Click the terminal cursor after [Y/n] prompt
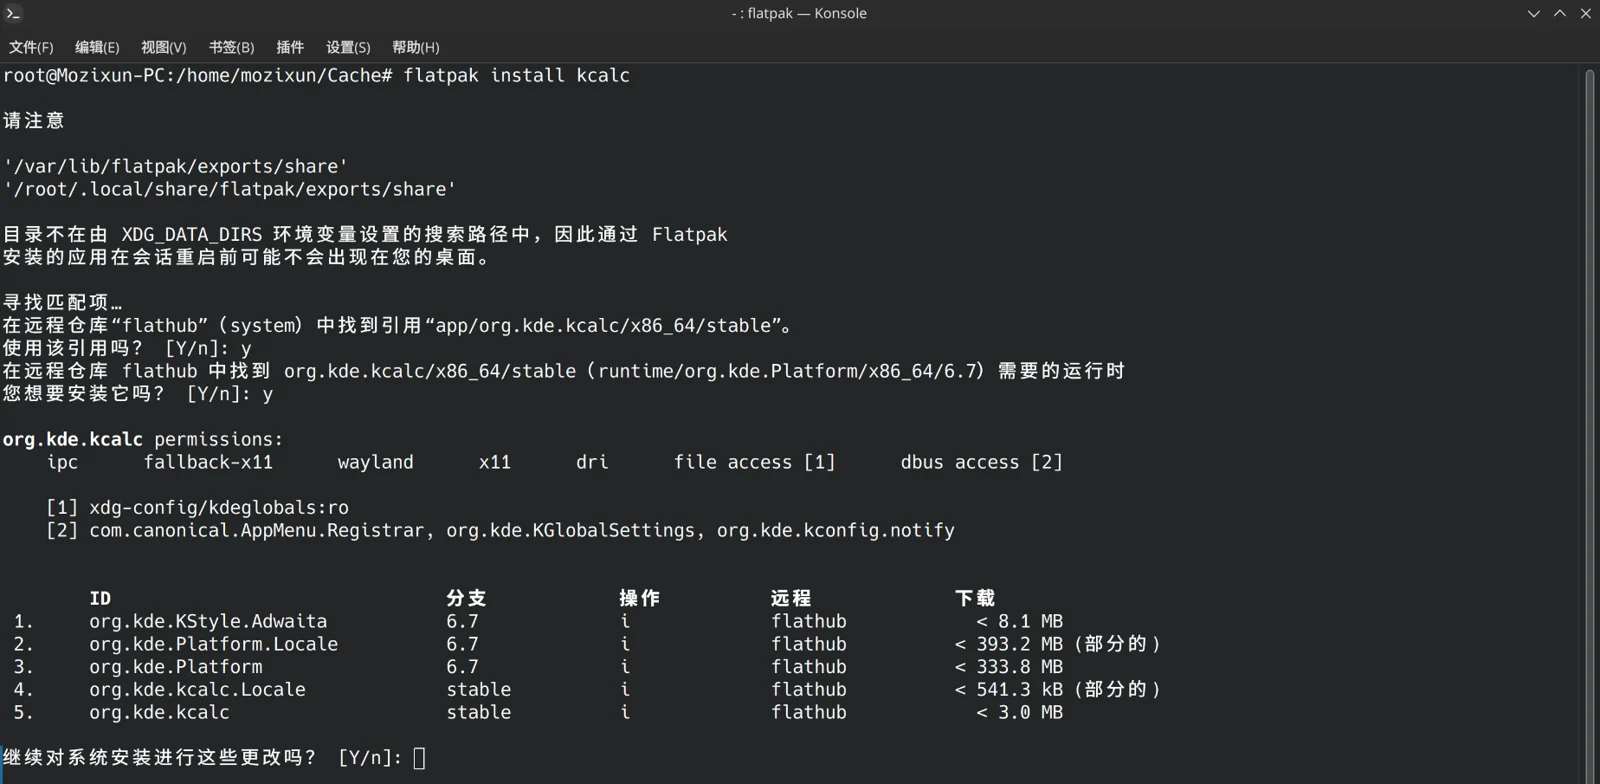The width and height of the screenshot is (1600, 784). (x=420, y=758)
